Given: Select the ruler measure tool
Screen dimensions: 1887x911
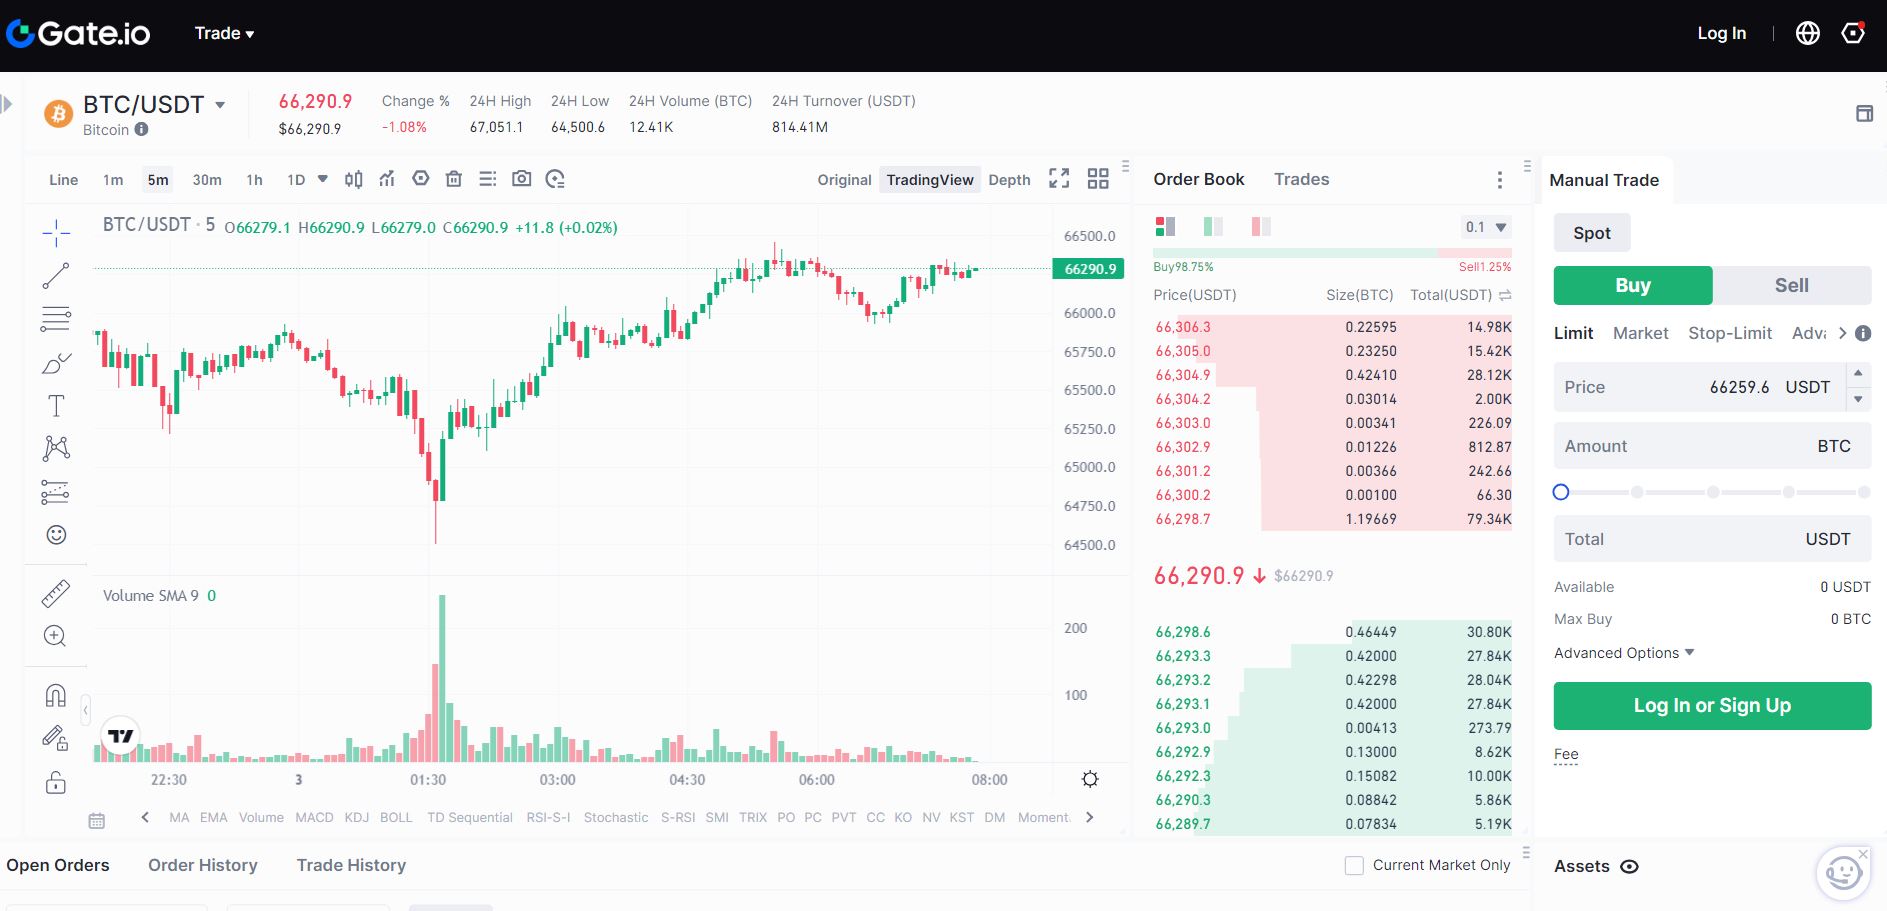Looking at the screenshot, I should tap(56, 594).
